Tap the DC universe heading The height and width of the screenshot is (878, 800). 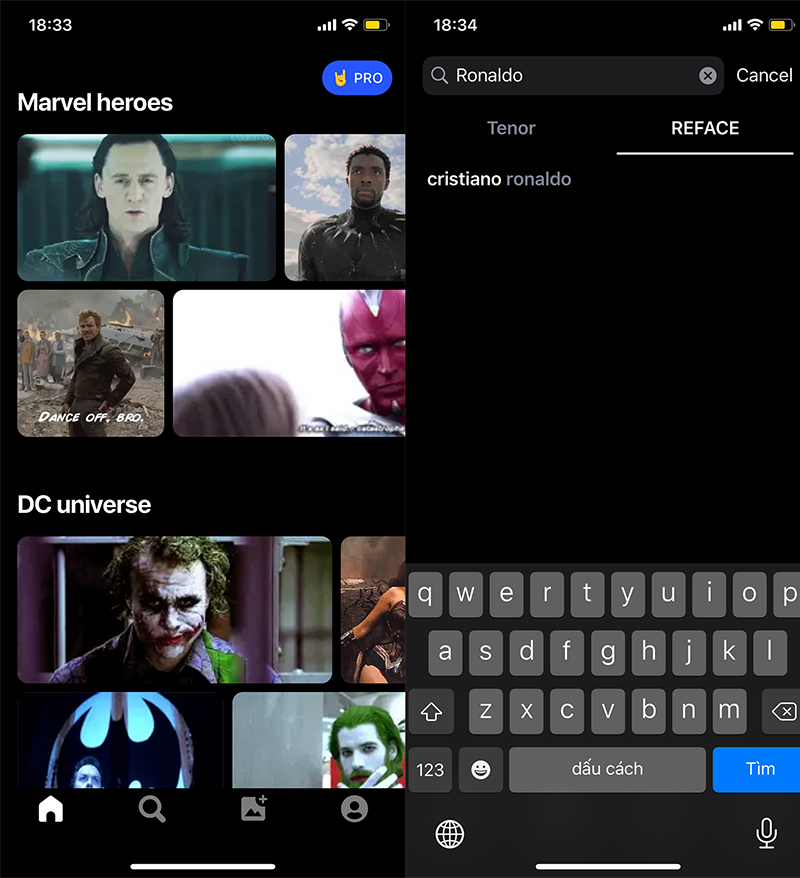coord(84,505)
